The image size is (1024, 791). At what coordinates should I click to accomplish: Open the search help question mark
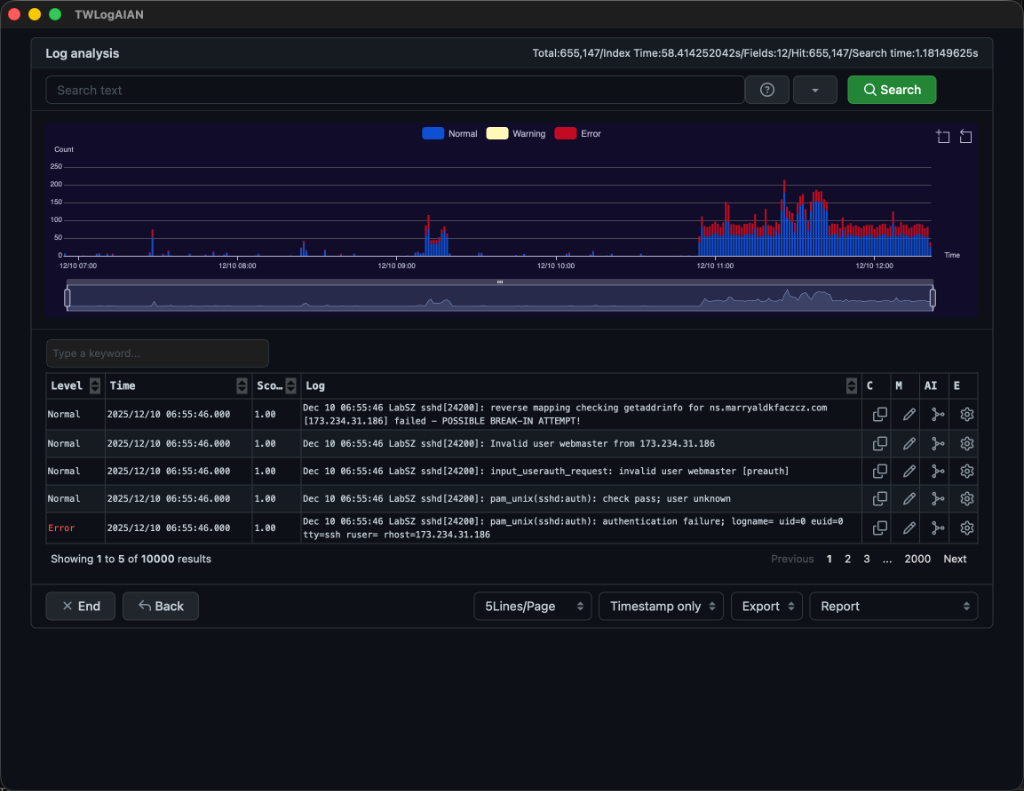click(x=767, y=90)
